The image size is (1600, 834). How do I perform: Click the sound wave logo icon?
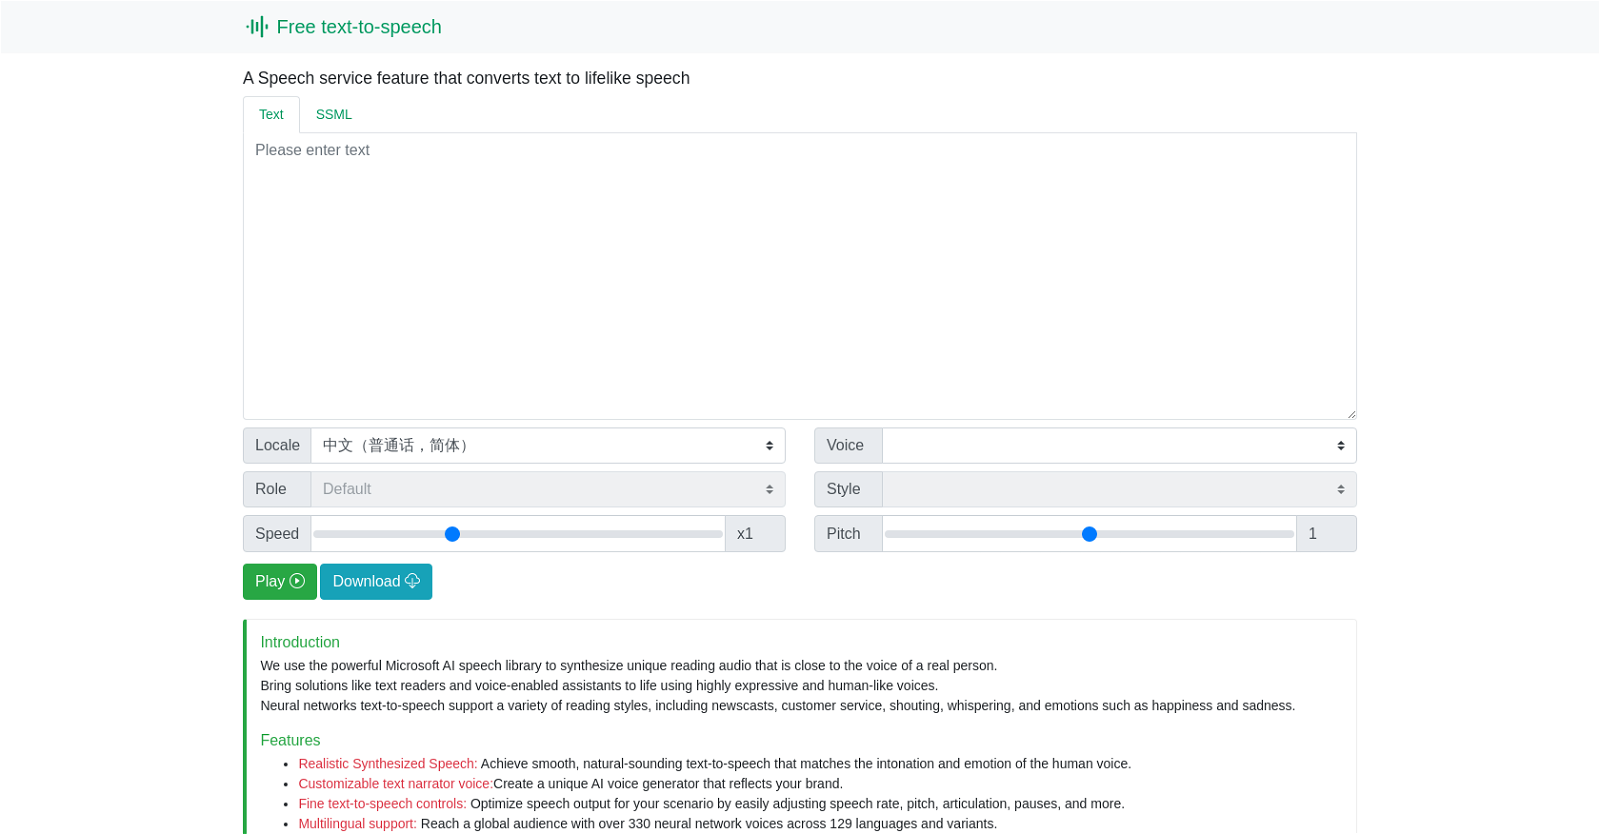[x=257, y=27]
